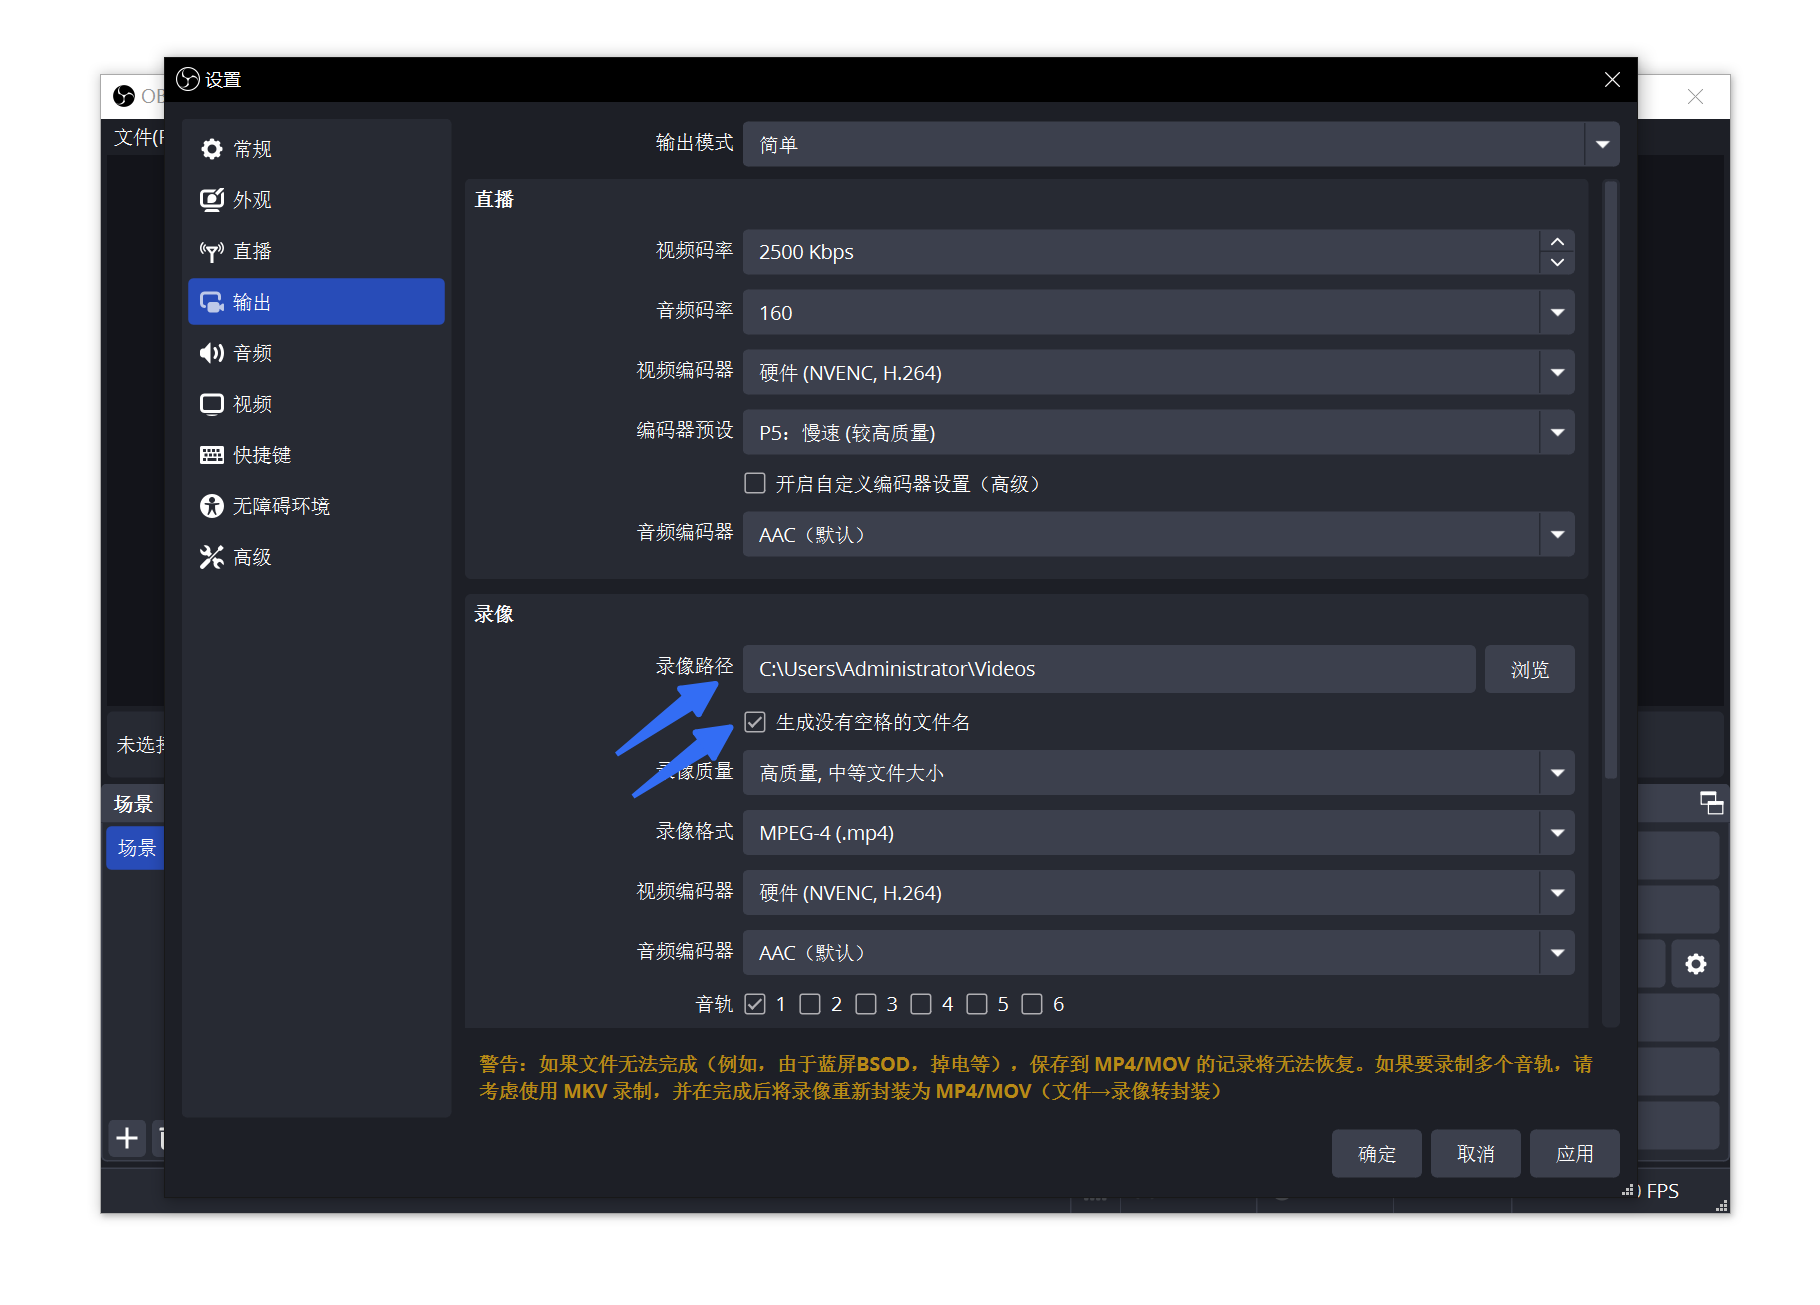This screenshot has height=1305, width=1820.
Task: Click the OBS logo in settings title bar
Action: (188, 79)
